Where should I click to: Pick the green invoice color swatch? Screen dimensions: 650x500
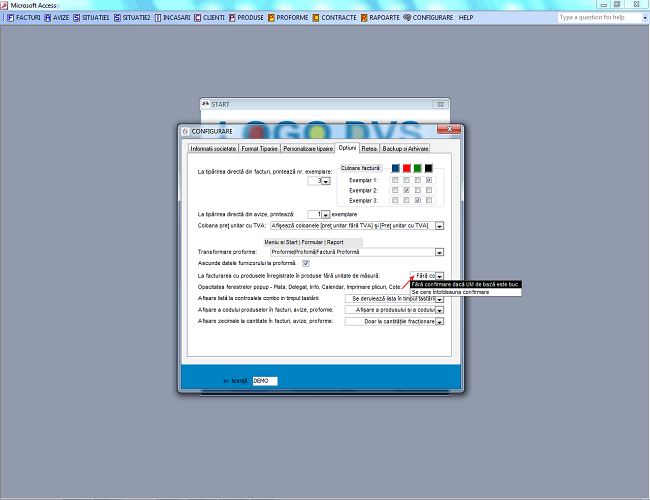click(417, 168)
